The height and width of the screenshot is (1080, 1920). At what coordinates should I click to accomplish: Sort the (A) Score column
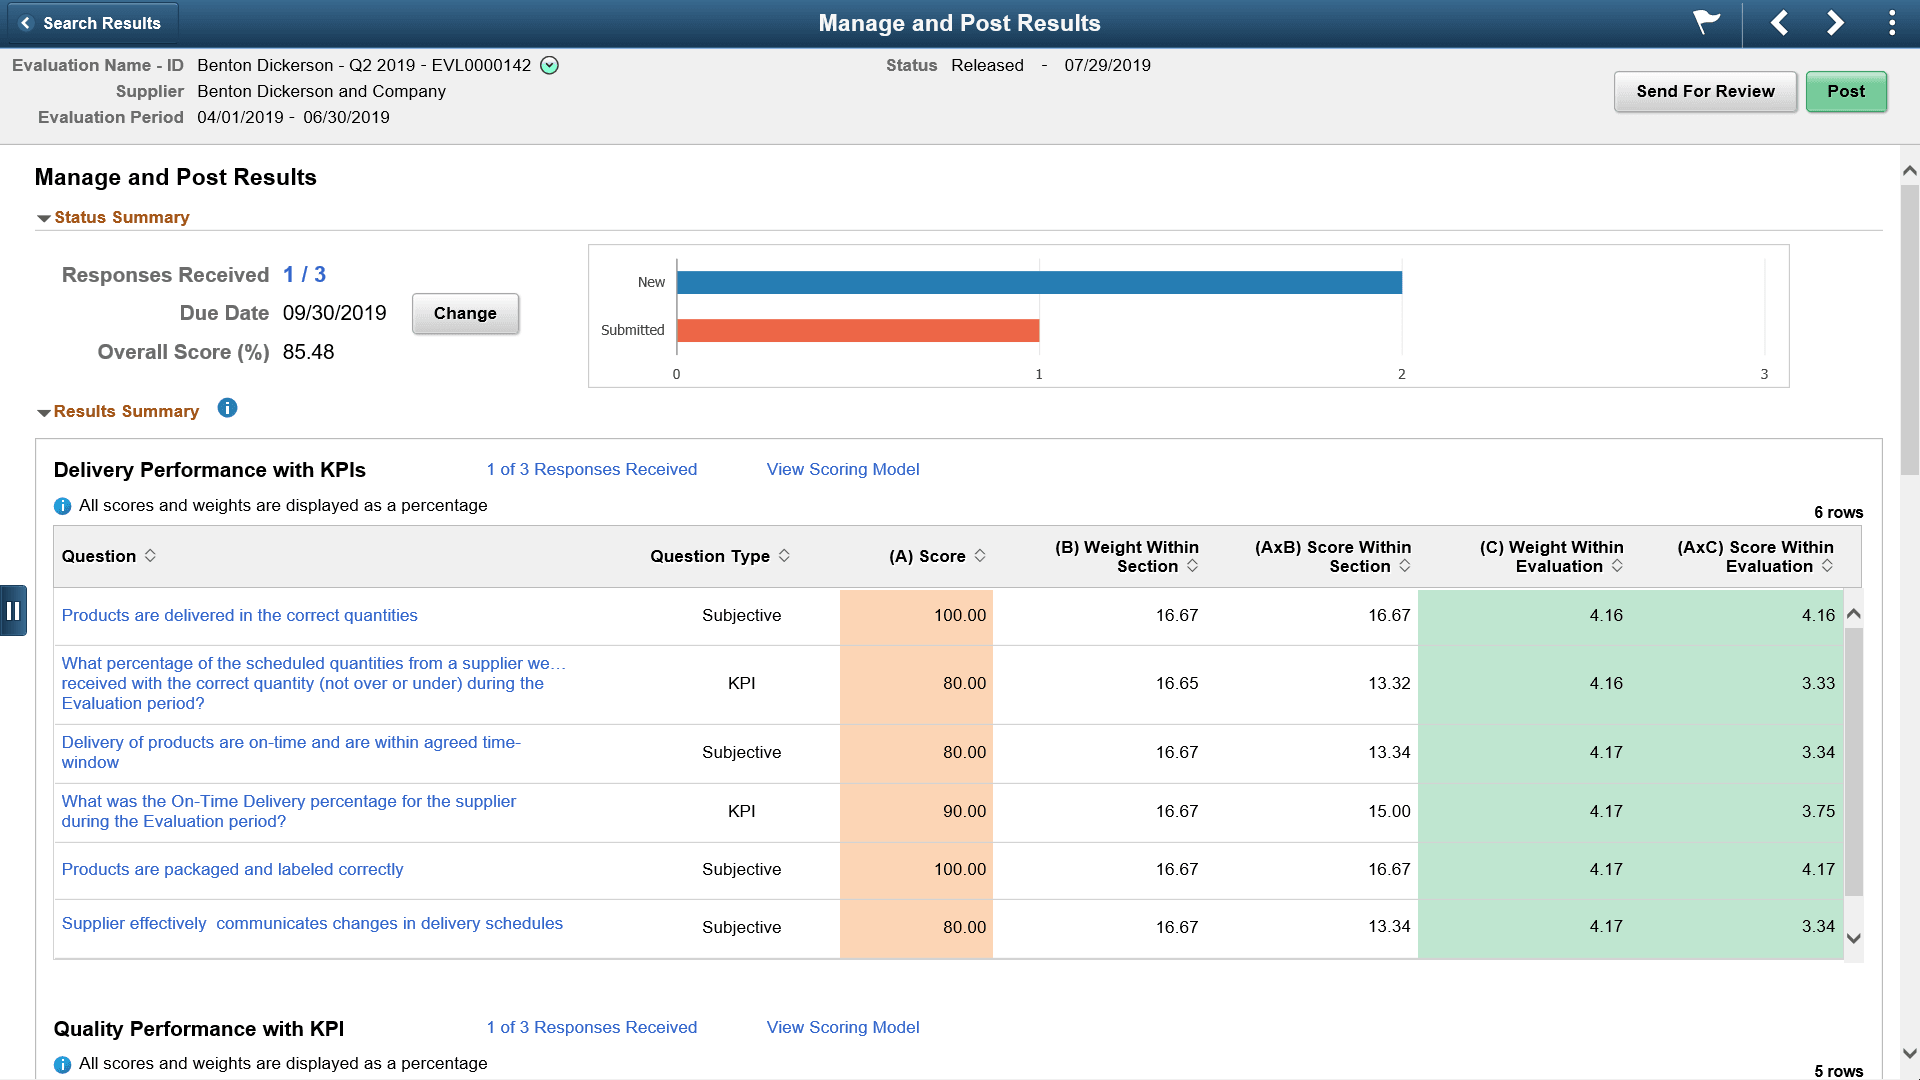click(980, 556)
